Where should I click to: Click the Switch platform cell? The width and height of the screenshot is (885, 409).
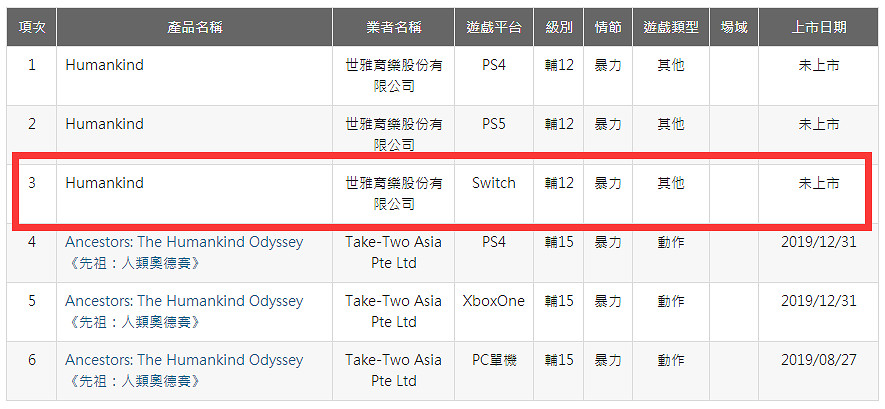493,183
